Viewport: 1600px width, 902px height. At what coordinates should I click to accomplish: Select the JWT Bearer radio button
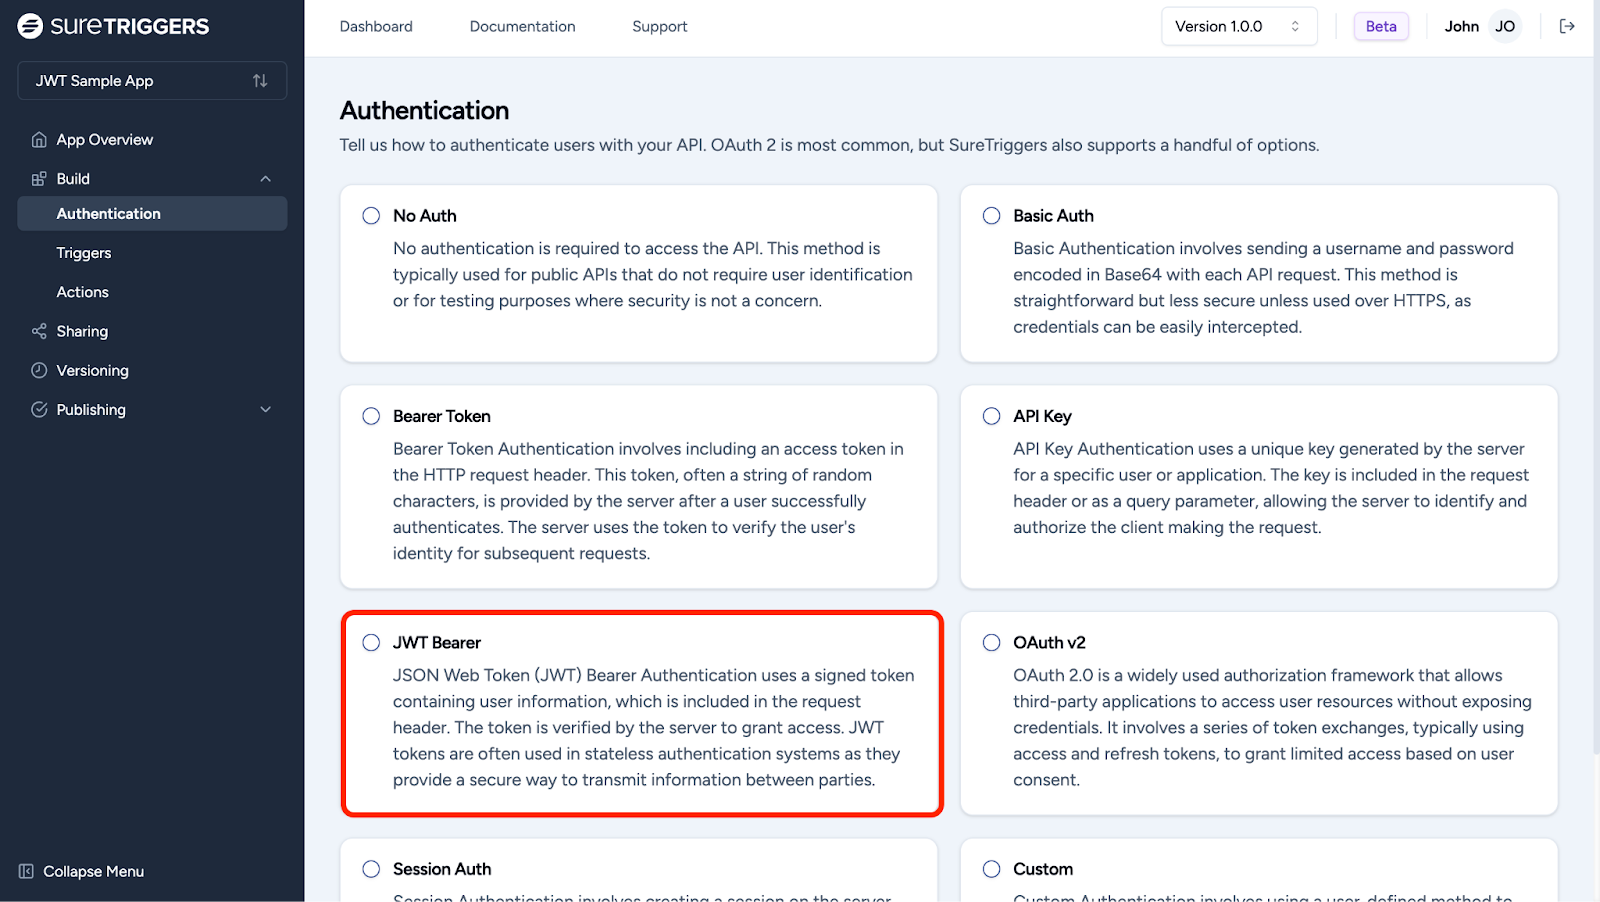point(371,643)
